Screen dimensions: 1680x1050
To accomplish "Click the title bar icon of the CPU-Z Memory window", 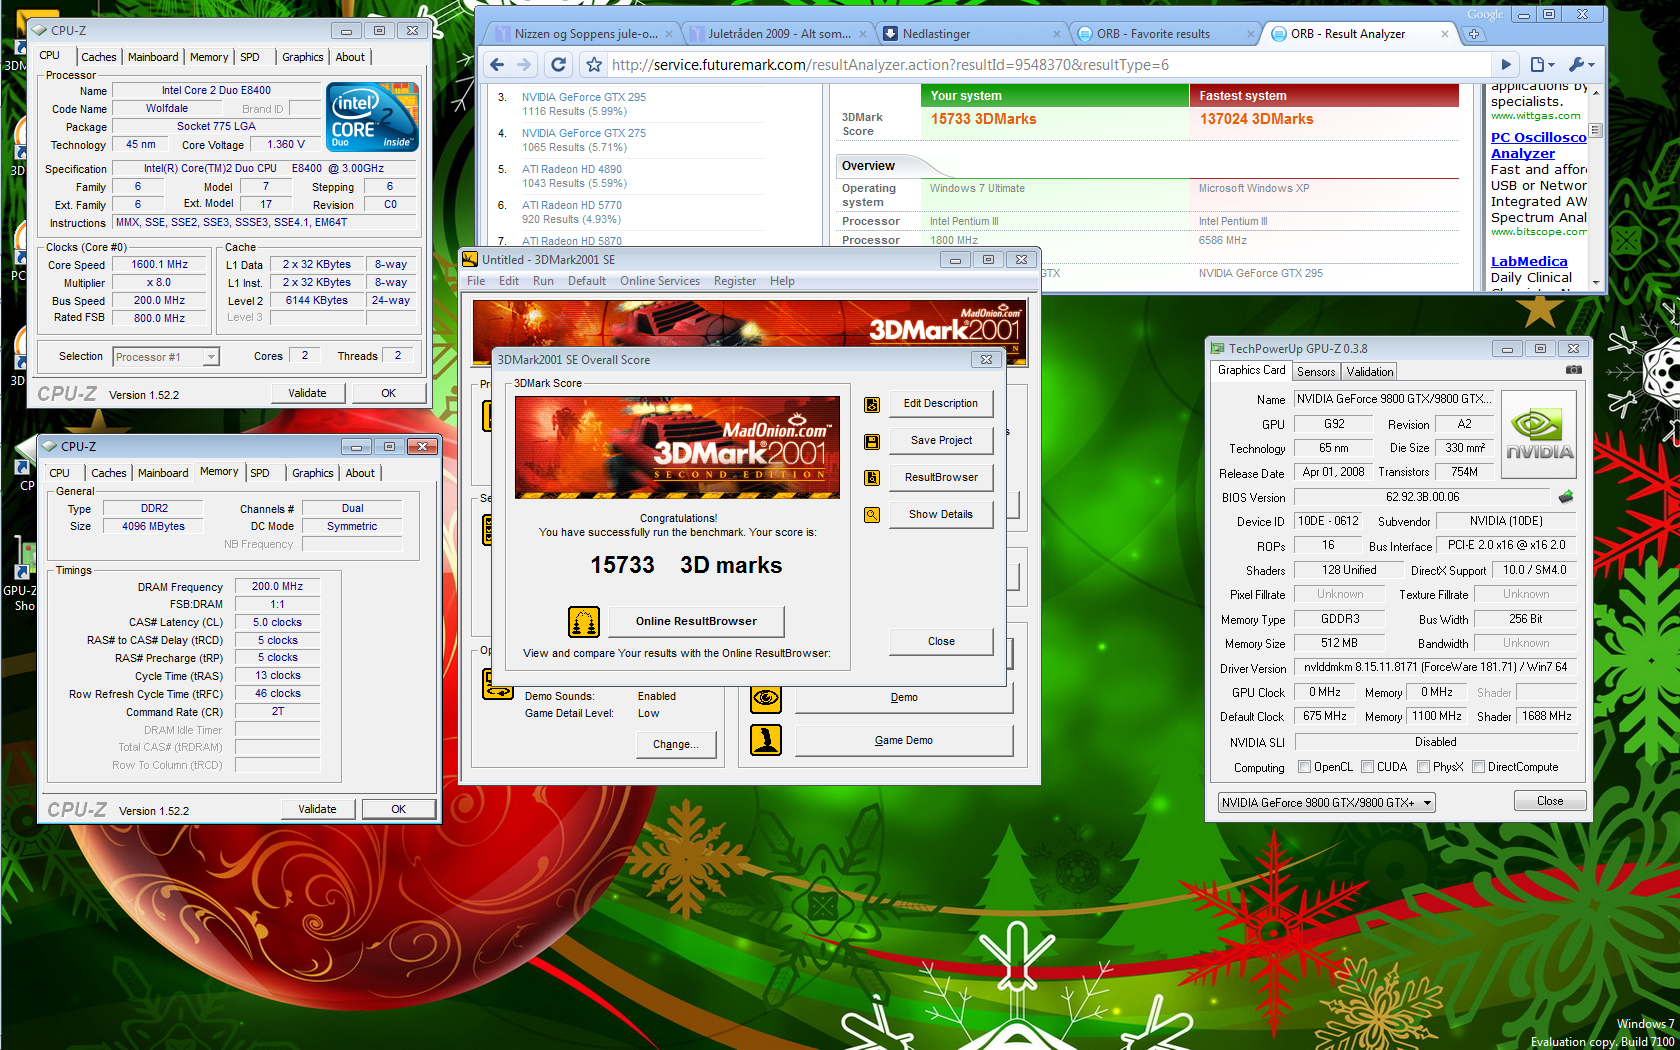I will (49, 446).
